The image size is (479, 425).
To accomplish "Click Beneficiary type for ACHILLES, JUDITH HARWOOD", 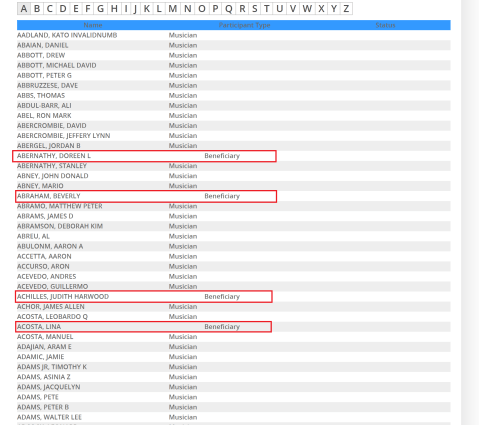I will (x=222, y=296).
